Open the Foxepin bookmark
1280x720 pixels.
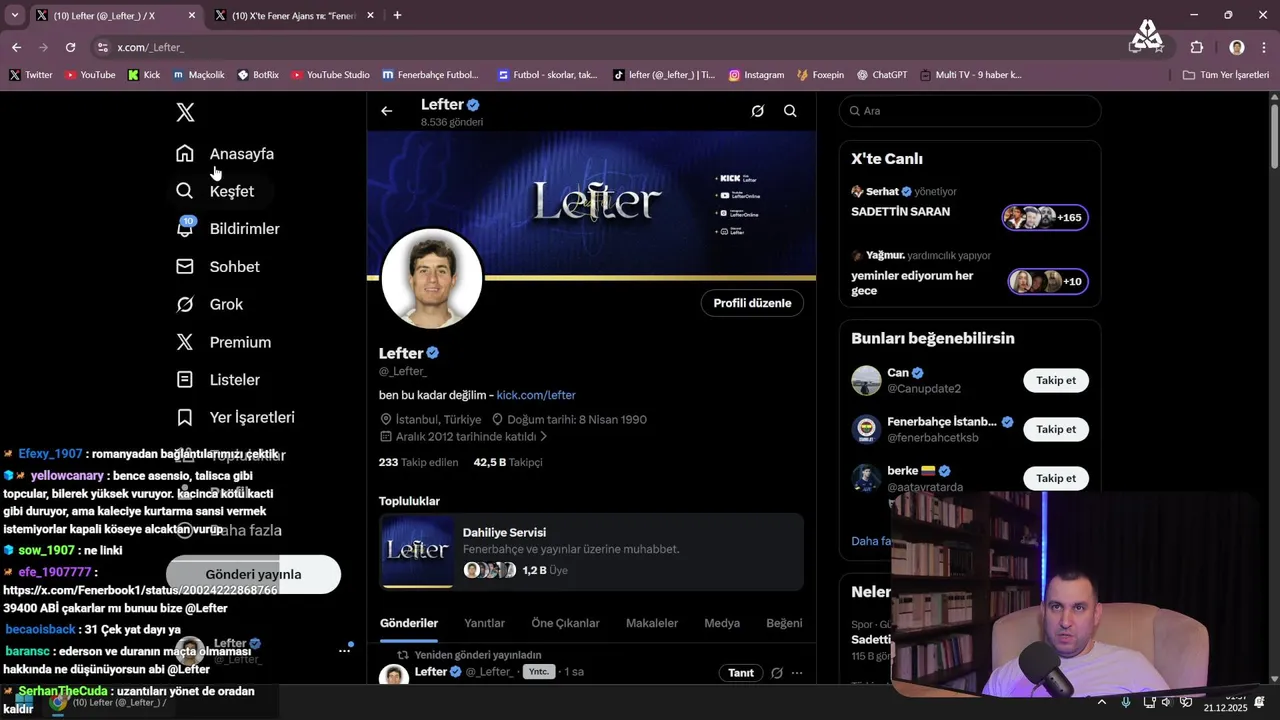point(821,75)
